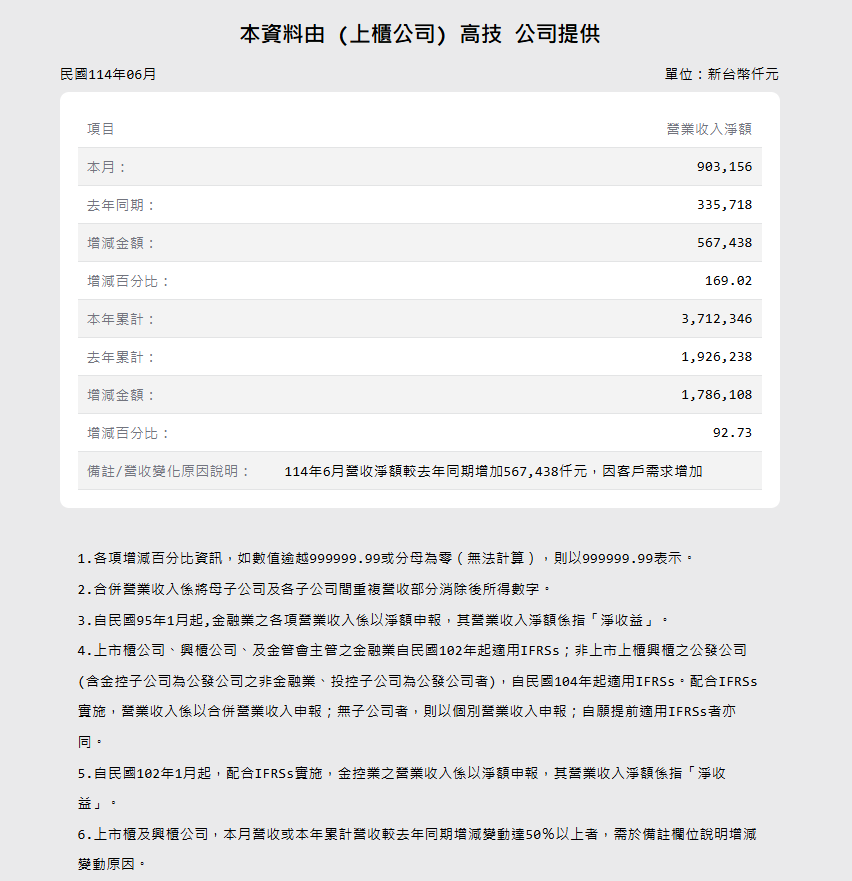852x881 pixels.
Task: Click footnote 5 starting 自民國102年1月起
Action: coord(402,788)
